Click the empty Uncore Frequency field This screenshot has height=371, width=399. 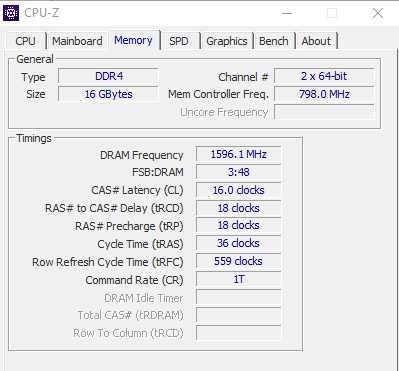point(324,112)
